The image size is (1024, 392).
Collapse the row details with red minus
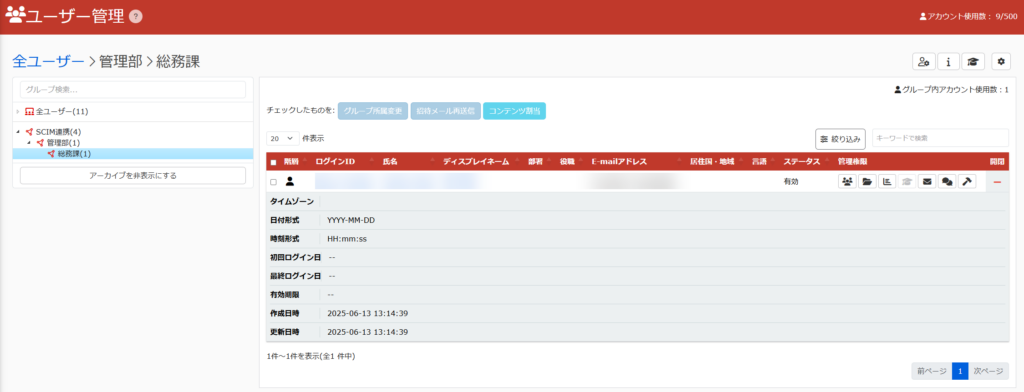[997, 182]
